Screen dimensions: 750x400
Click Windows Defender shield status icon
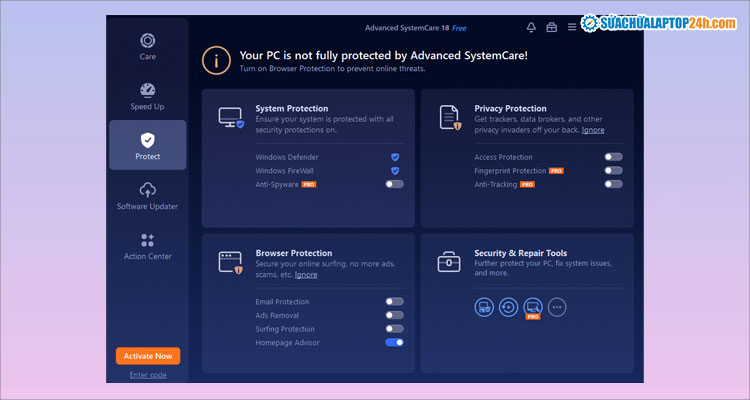click(x=395, y=157)
